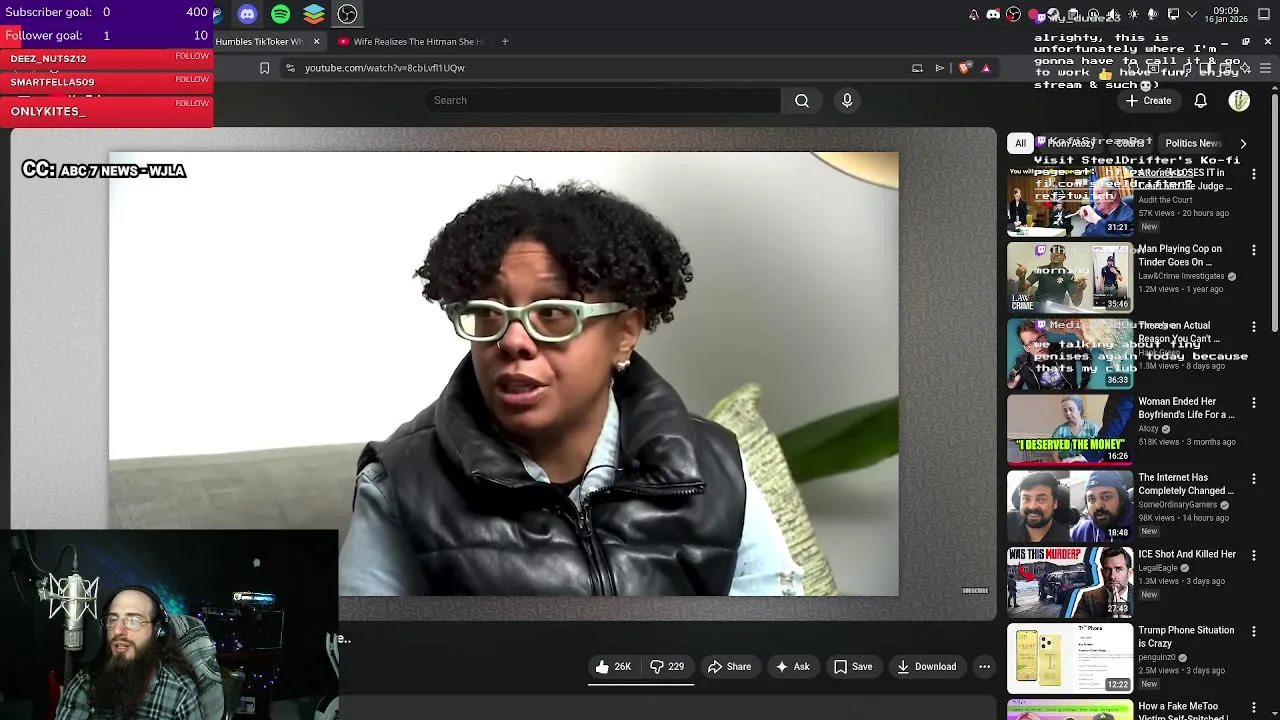Click the bookmark icon beside the URL
Image resolution: width=1280 pixels, height=720 pixels.
(264, 68)
